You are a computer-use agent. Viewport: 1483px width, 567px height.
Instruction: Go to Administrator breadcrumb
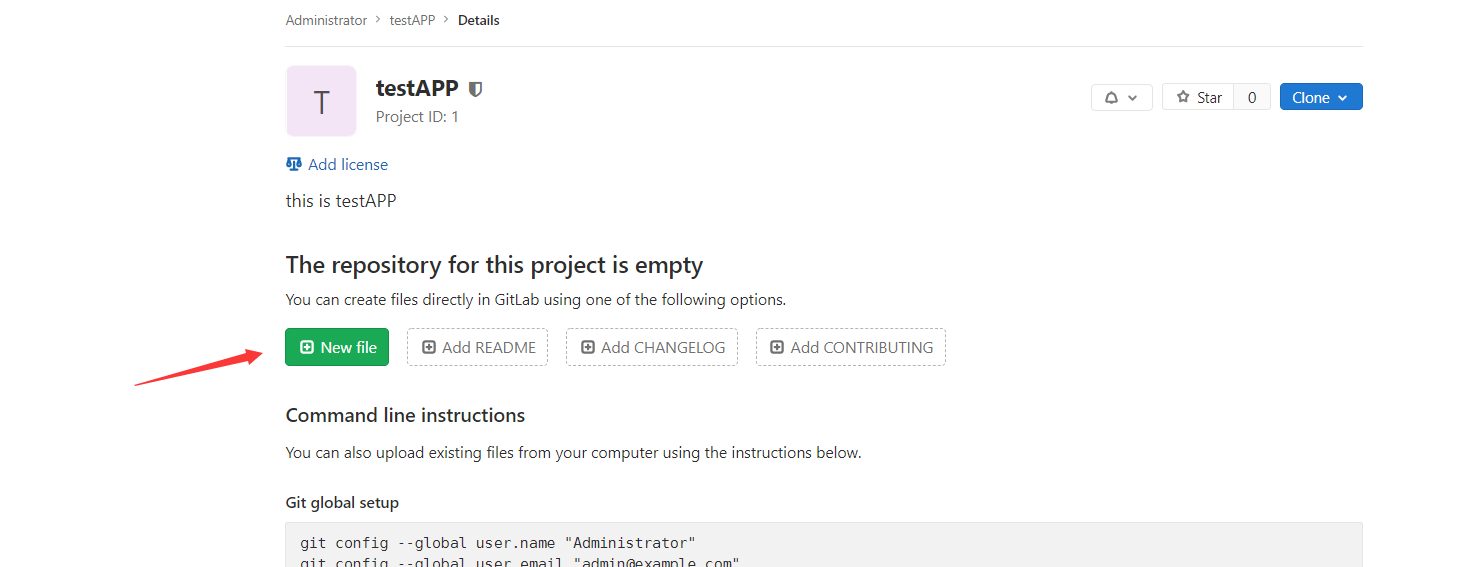coord(326,20)
